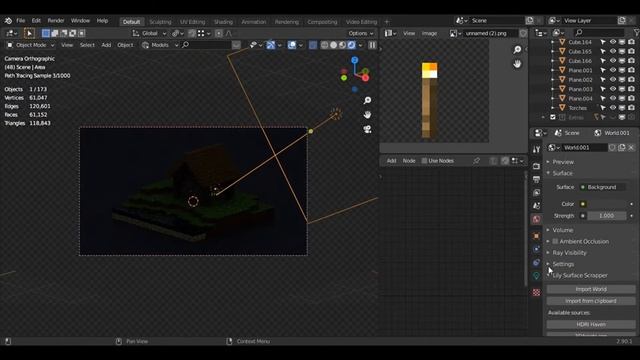Image resolution: width=640 pixels, height=360 pixels.
Task: Open the Scene properties tab
Action: [x=536, y=206]
